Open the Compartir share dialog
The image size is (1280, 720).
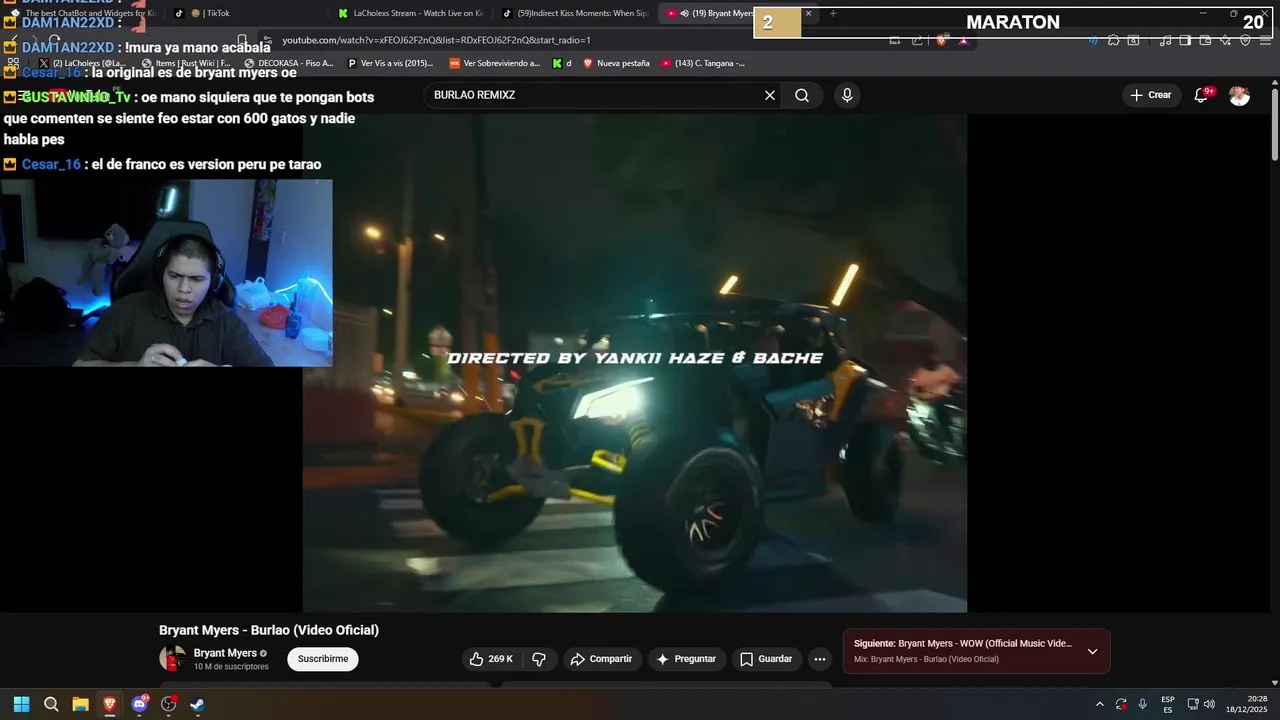[601, 659]
